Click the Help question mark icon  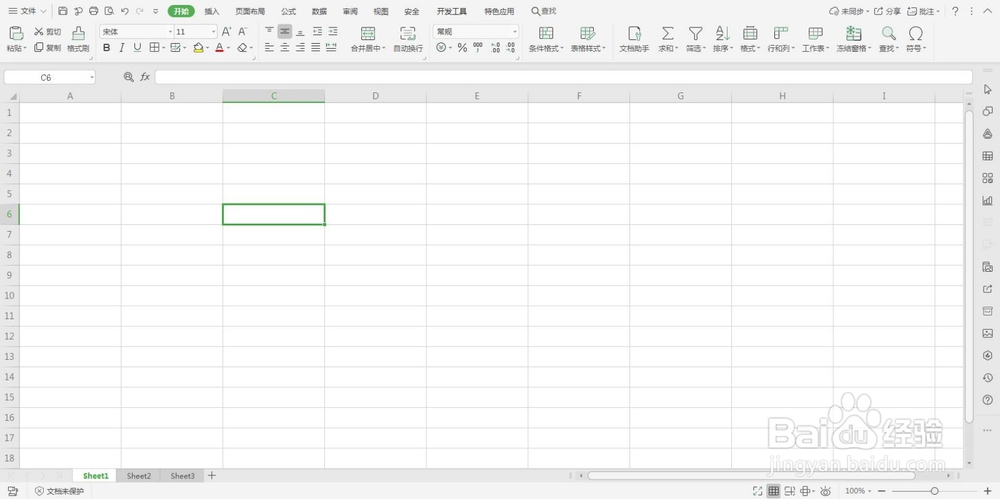pos(955,11)
